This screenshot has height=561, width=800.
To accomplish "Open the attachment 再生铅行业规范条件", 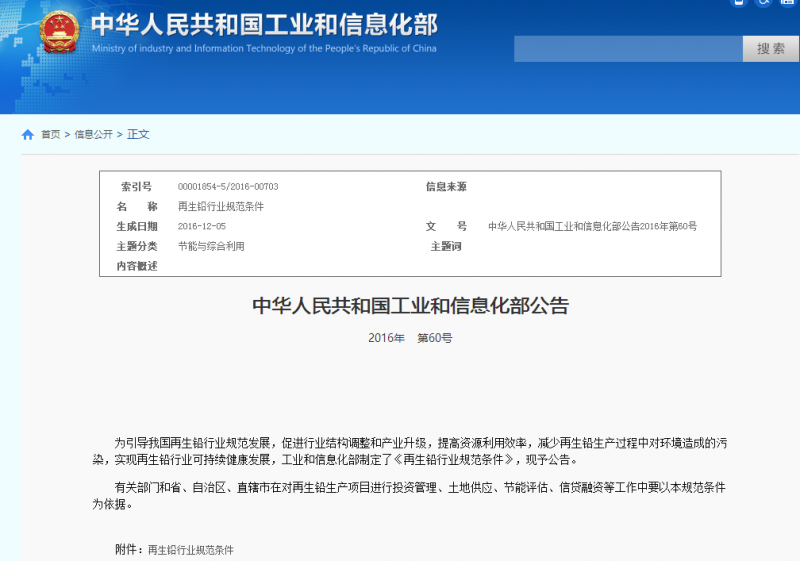I will (x=190, y=550).
